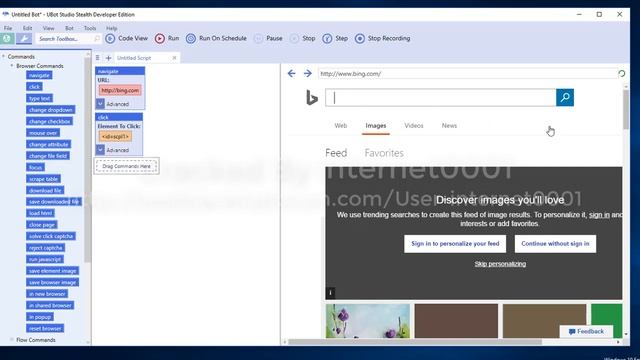640x360 pixels.
Task: Click the Feedback button
Action: click(x=586, y=331)
